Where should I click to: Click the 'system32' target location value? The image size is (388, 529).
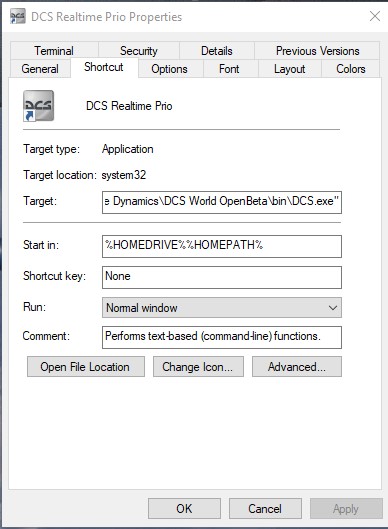coord(124,175)
